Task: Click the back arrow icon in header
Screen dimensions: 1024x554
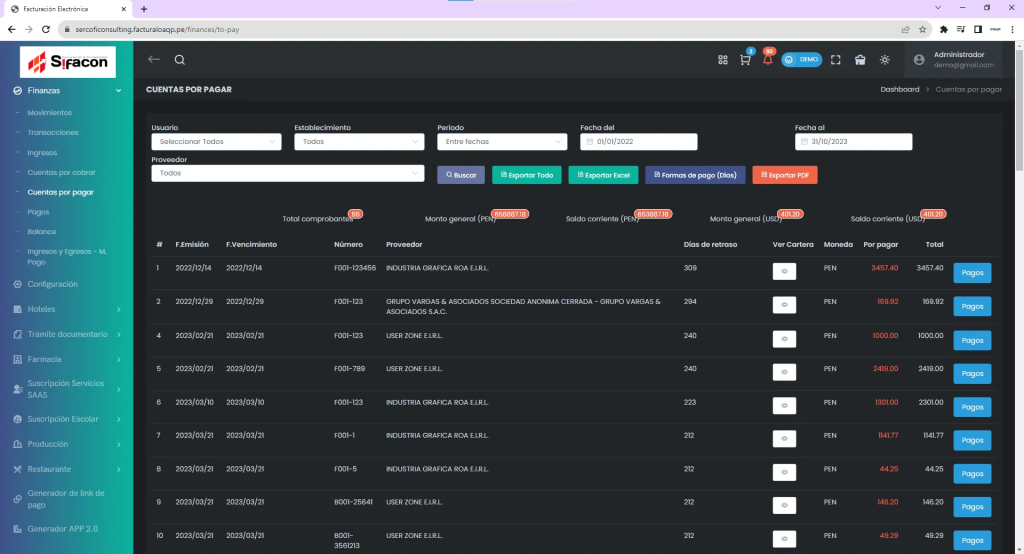Action: pyautogui.click(x=154, y=60)
